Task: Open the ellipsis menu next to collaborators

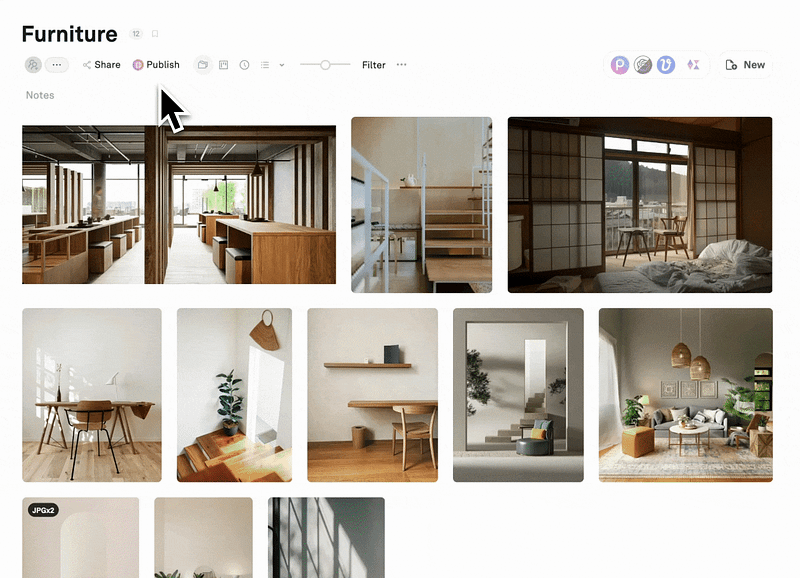Action: (x=57, y=65)
